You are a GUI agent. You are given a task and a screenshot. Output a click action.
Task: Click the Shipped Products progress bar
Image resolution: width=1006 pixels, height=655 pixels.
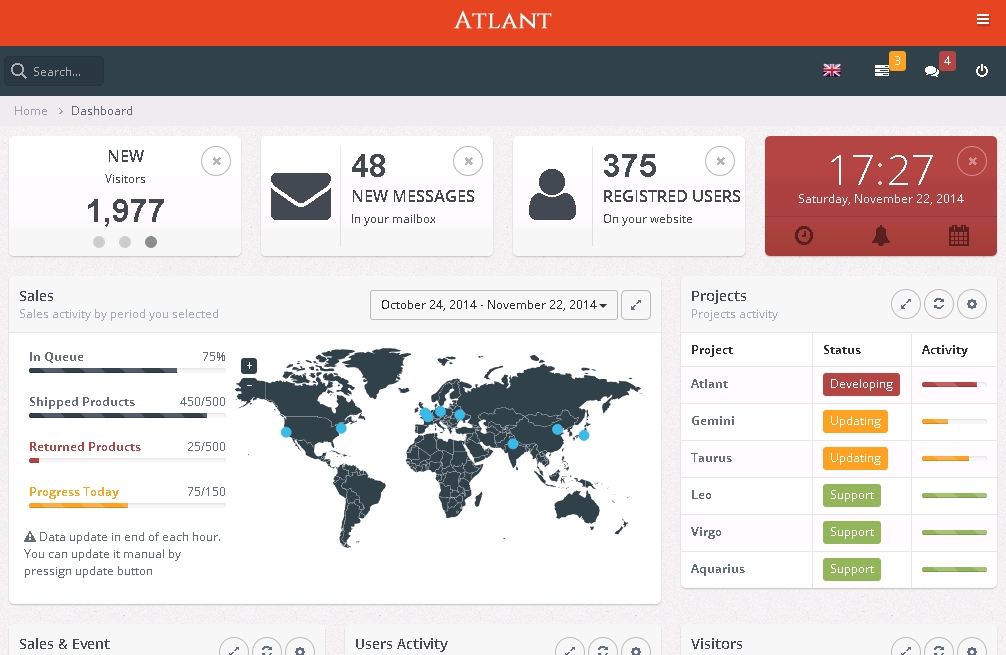coord(127,415)
